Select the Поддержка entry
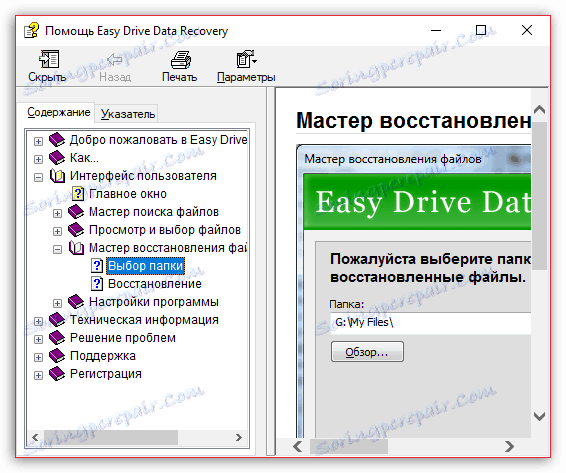 (103, 356)
